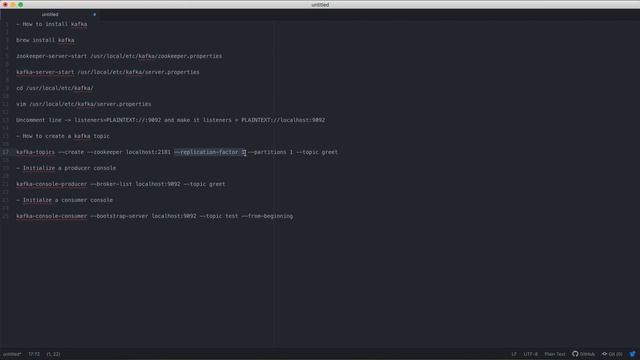Click 'localhost:2181' in the kafka-topics line
The height and width of the screenshot is (360, 640).
coord(148,152)
